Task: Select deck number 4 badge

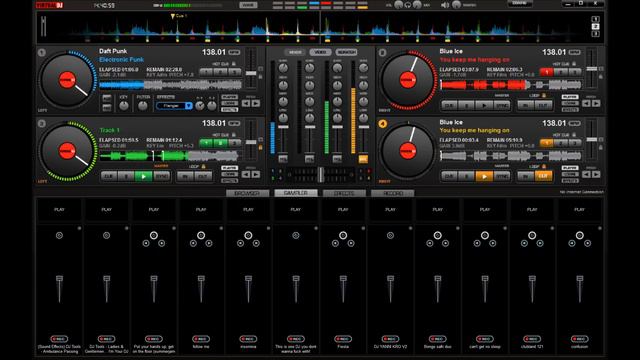Action: (x=382, y=124)
